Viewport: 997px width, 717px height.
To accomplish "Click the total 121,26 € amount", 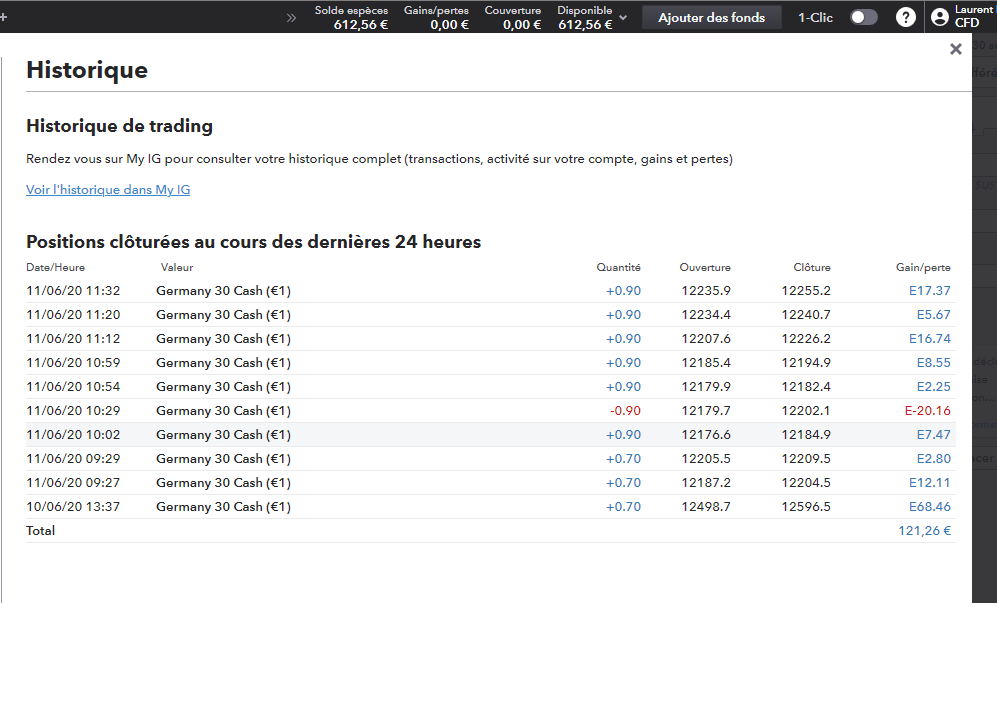I will (x=925, y=531).
